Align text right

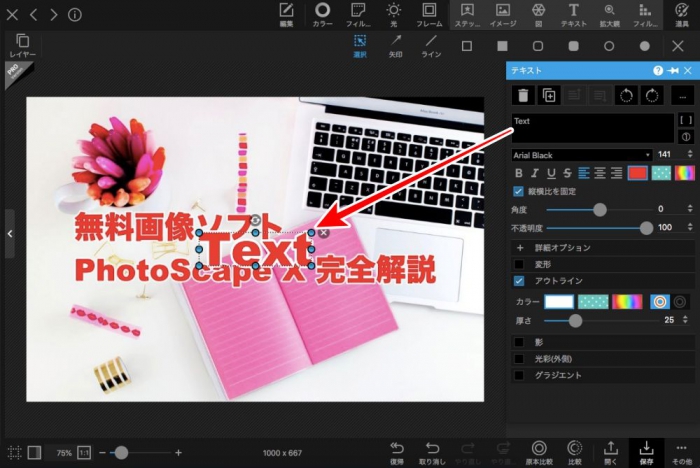(x=617, y=173)
